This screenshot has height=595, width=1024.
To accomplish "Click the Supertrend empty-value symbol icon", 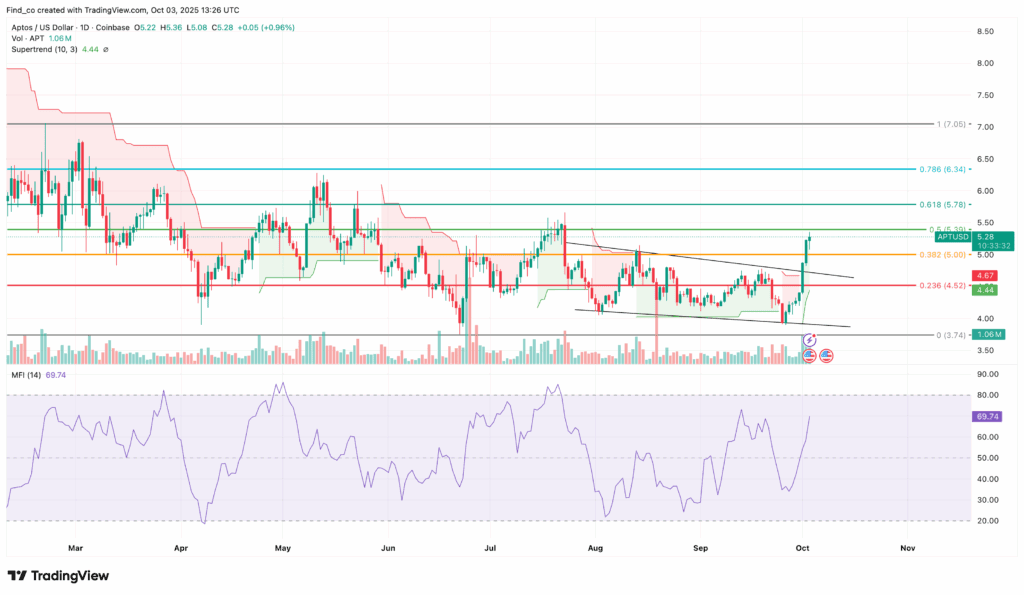I will point(105,49).
